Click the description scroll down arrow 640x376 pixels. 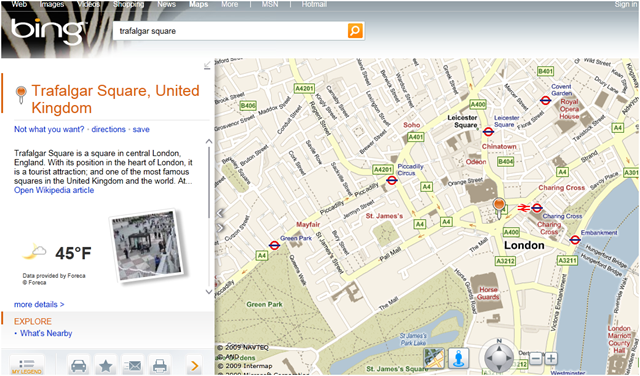click(x=209, y=291)
